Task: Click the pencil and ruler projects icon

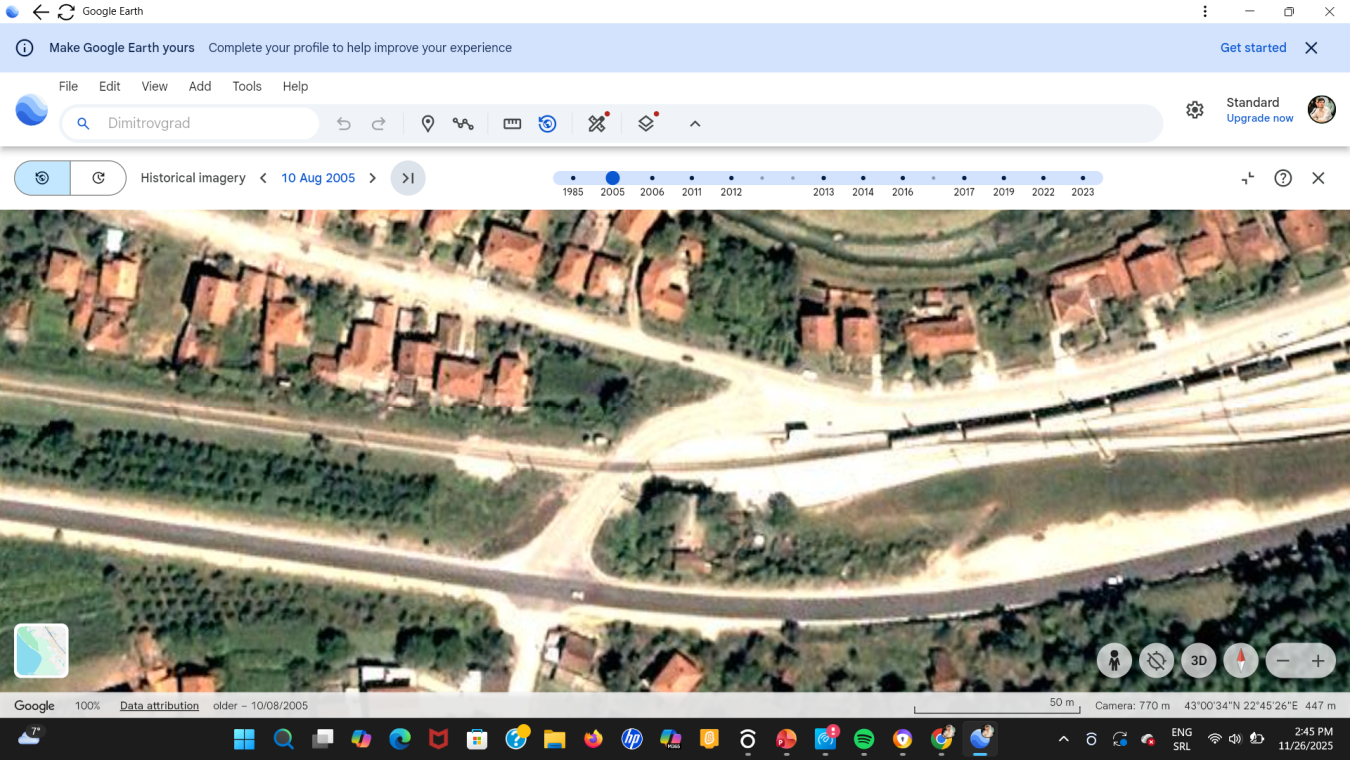Action: pos(597,123)
